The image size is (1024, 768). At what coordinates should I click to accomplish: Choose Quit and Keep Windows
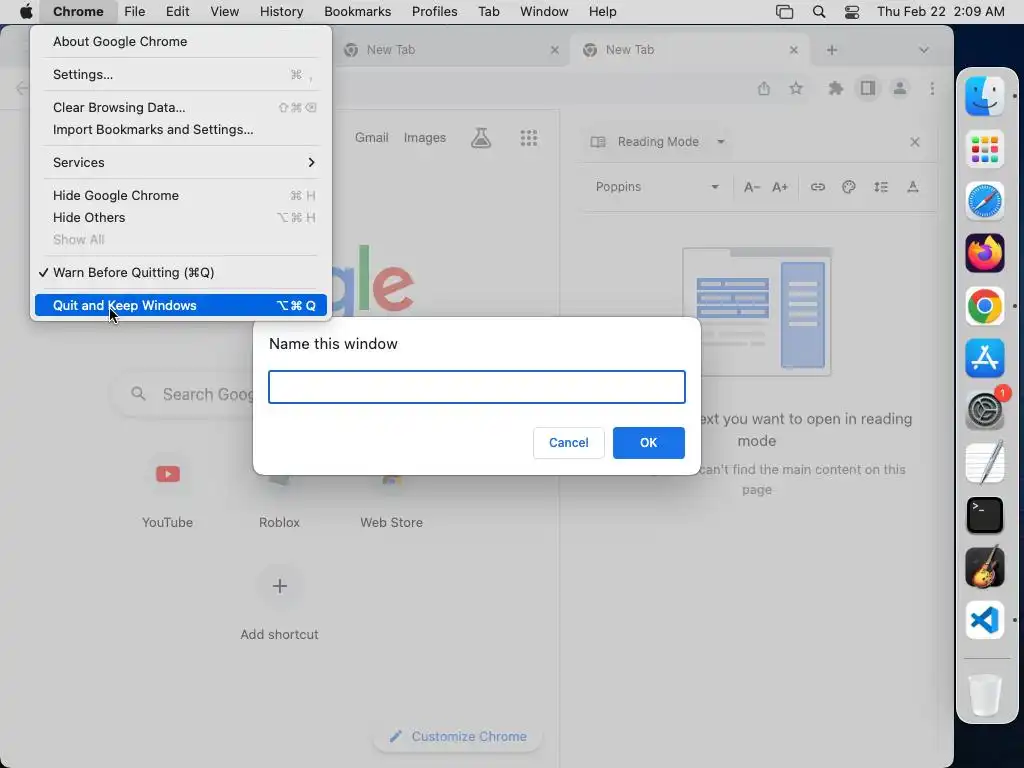181,305
